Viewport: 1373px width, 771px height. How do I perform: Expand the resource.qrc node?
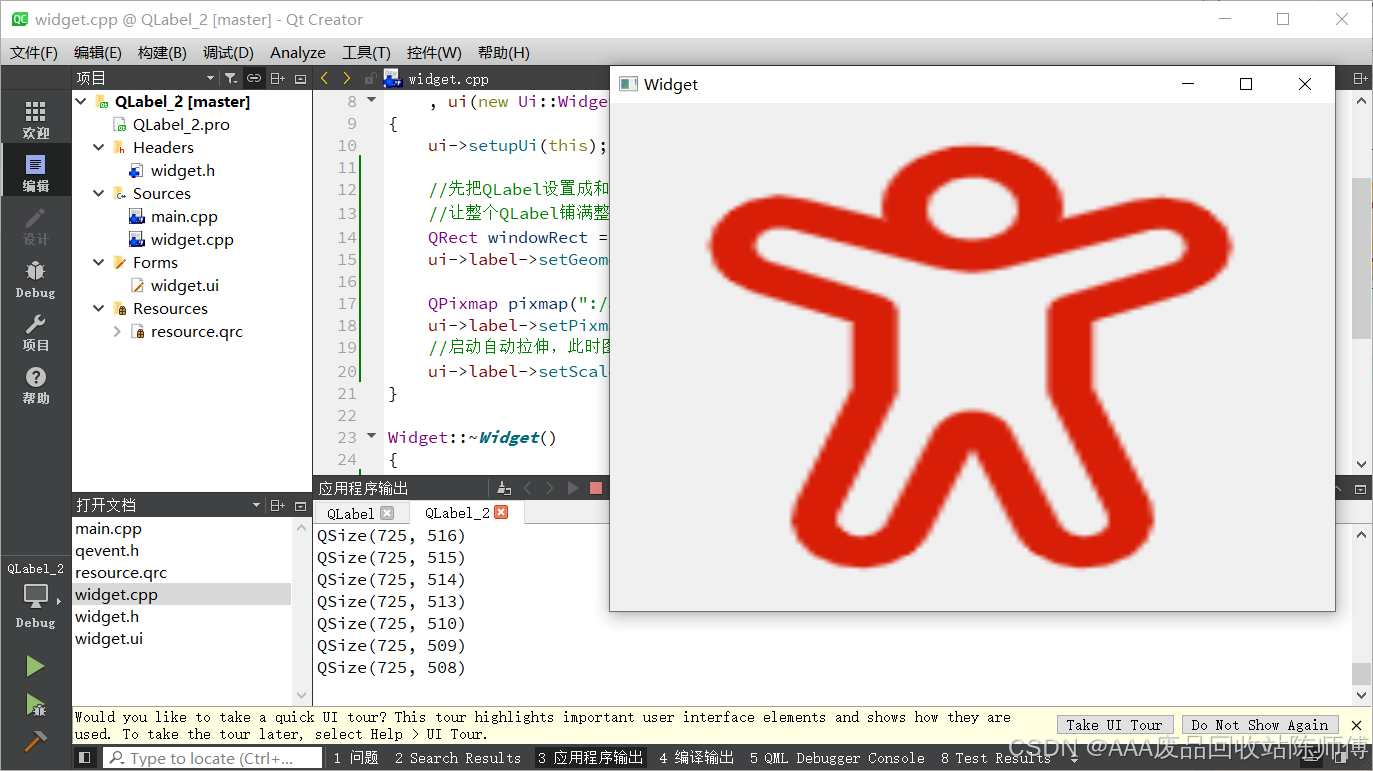[117, 331]
